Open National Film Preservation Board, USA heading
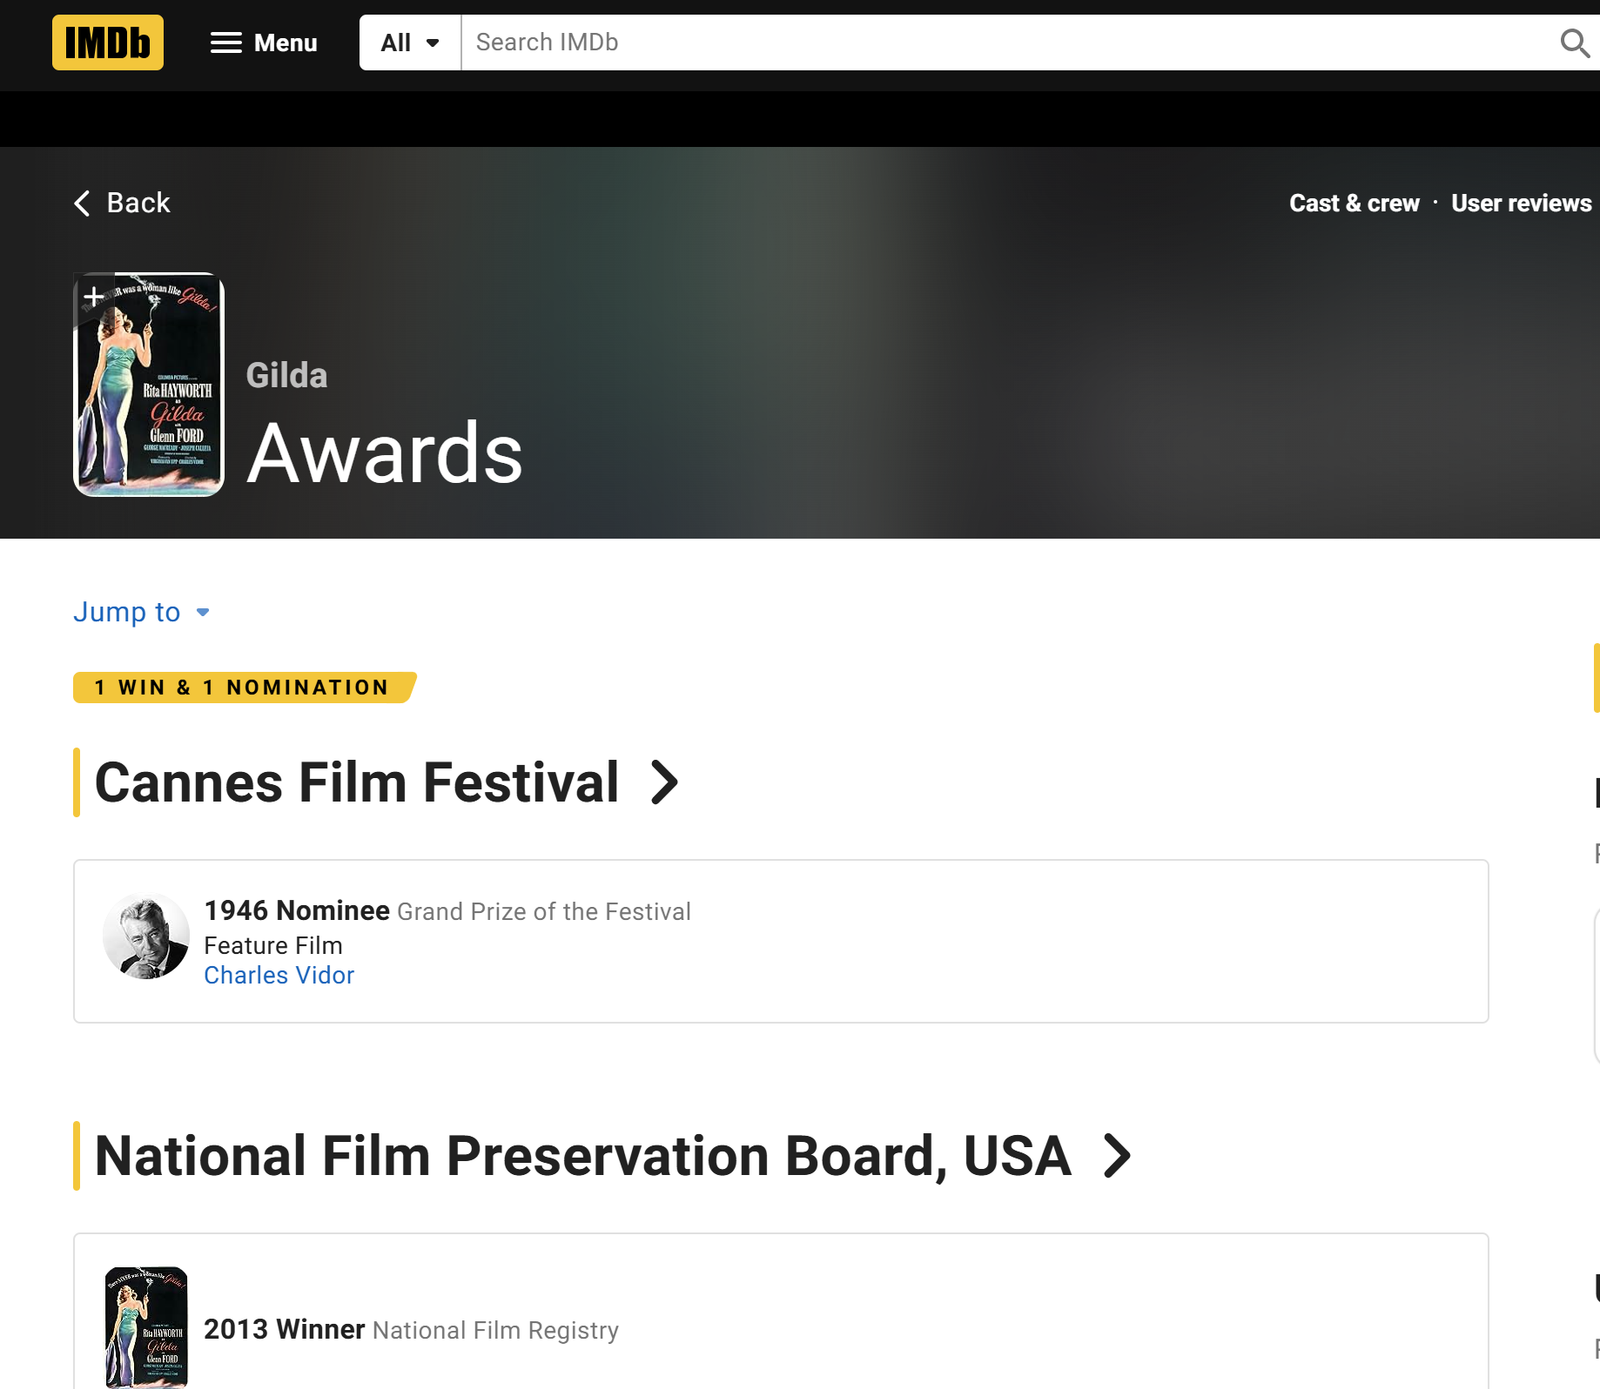Viewport: 1600px width, 1389px height. point(582,1156)
